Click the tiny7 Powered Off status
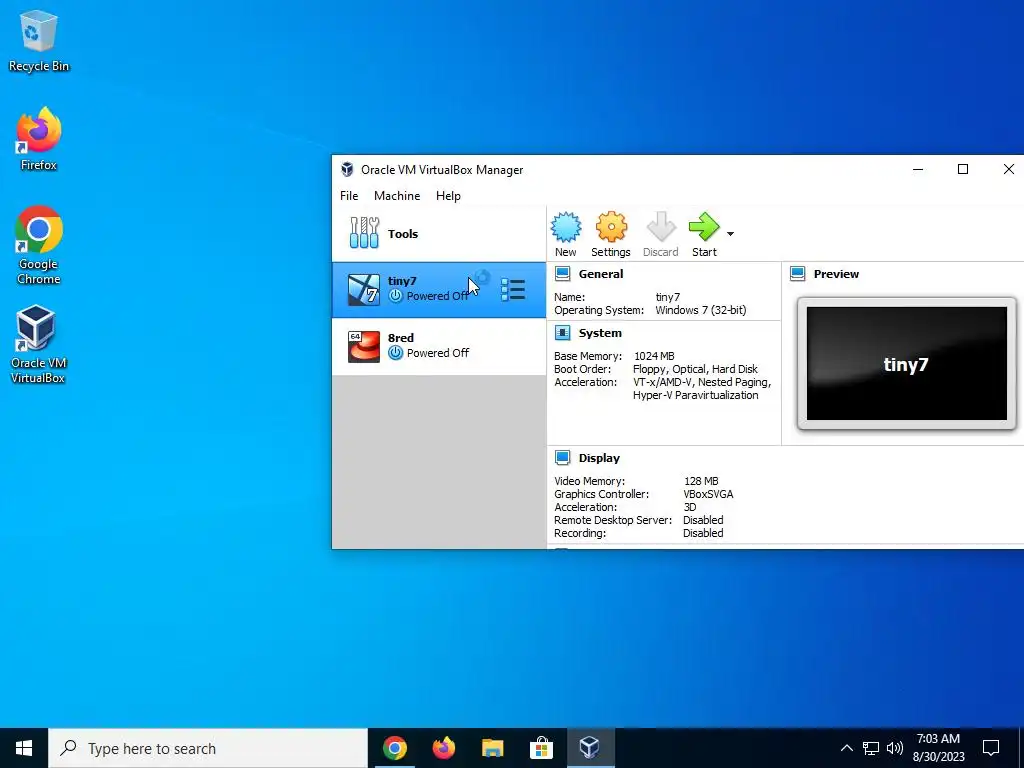Viewport: 1024px width, 768px height. click(x=429, y=296)
